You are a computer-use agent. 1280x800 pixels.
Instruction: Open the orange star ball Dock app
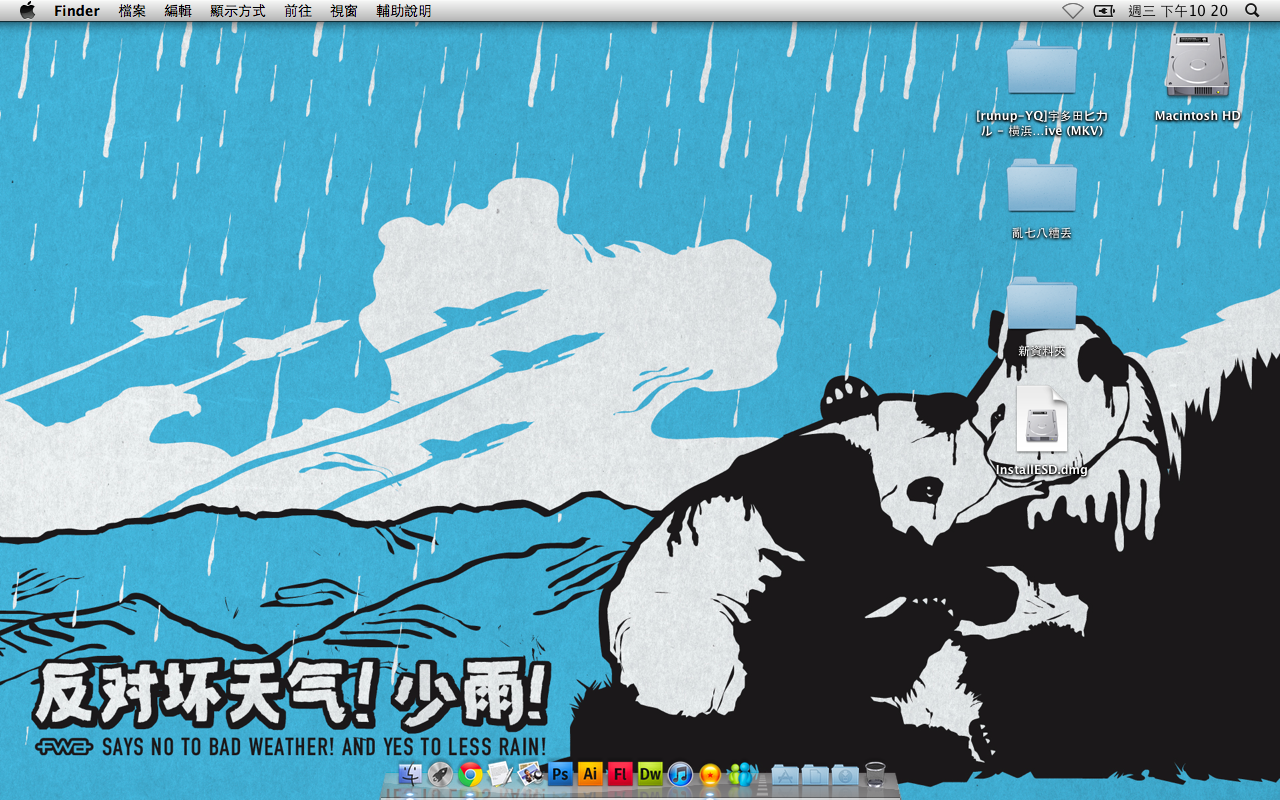click(x=710, y=774)
